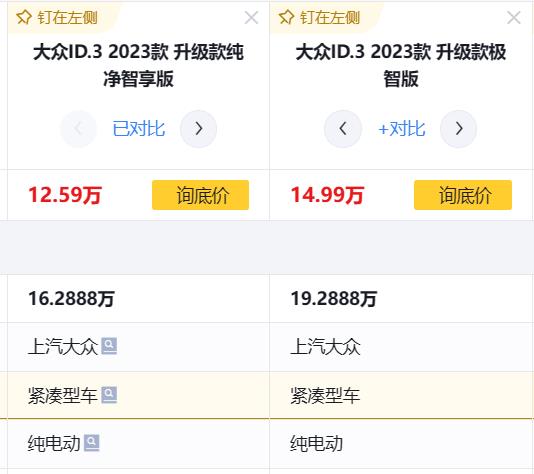Open the 大众ID.3 2023款 升级款纯净智享版 title
The width and height of the screenshot is (534, 474).
point(139,65)
